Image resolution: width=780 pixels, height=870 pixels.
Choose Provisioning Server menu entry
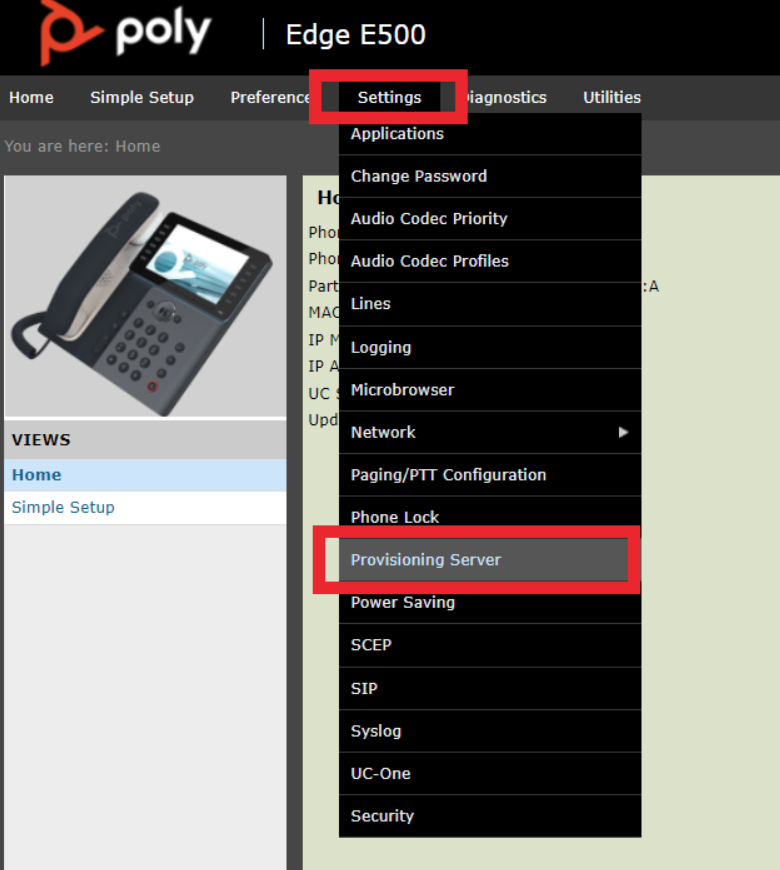490,560
